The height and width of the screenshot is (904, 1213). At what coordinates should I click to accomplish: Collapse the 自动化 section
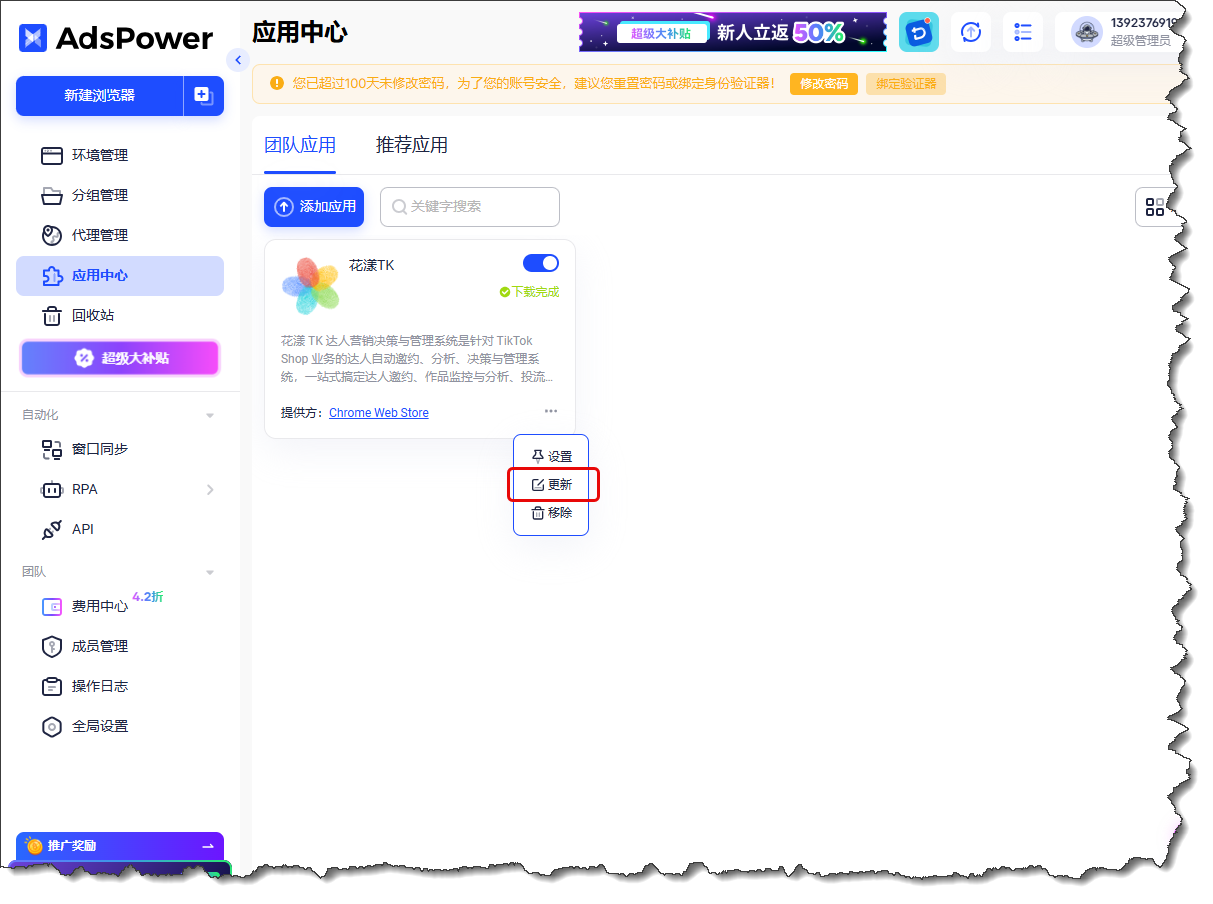tap(210, 415)
